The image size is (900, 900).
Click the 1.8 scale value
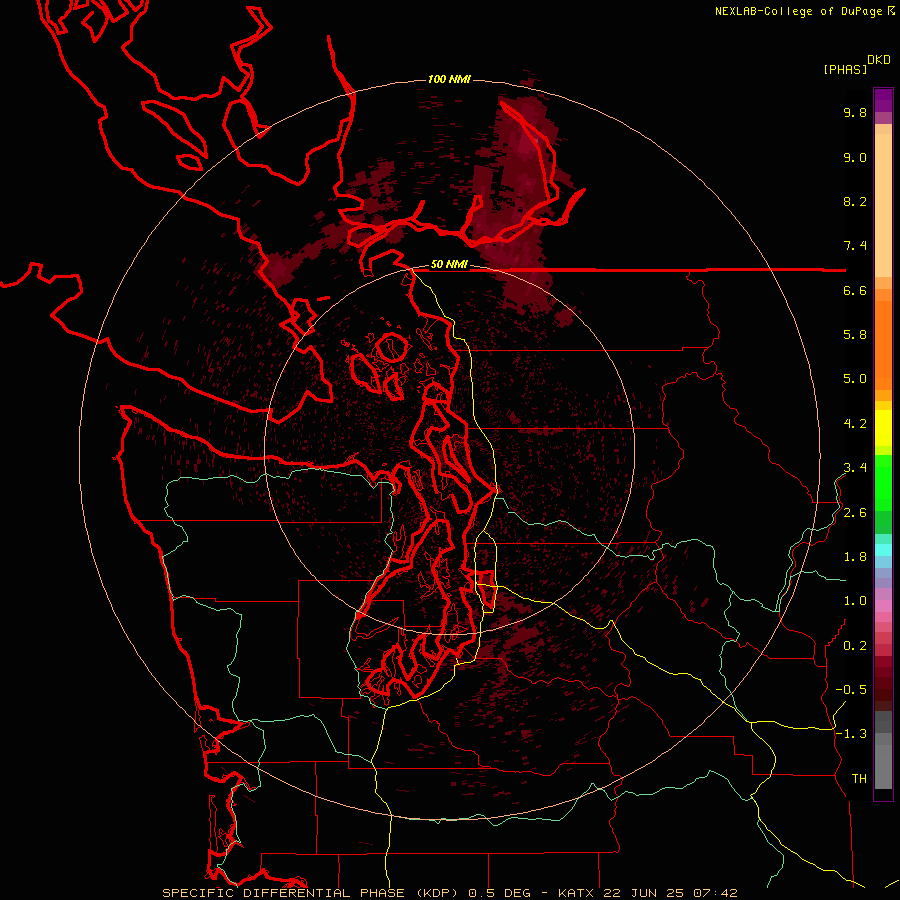[x=855, y=557]
